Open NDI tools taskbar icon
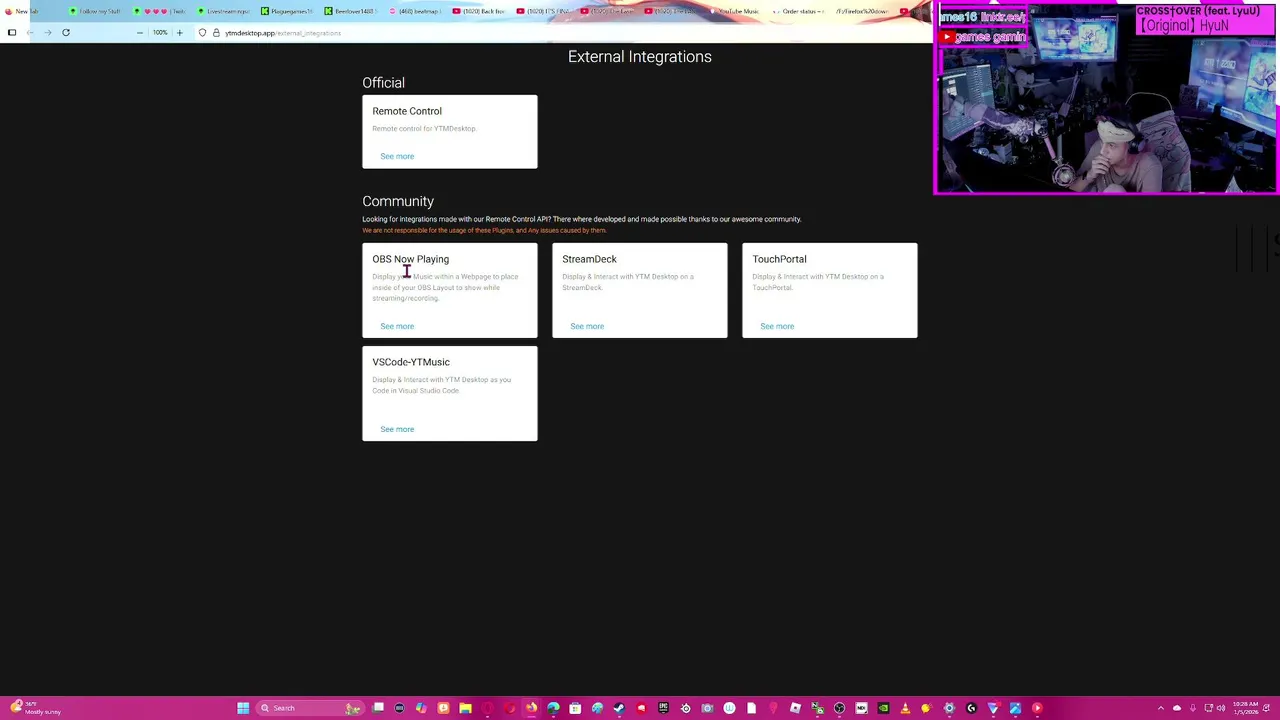 click(861, 708)
